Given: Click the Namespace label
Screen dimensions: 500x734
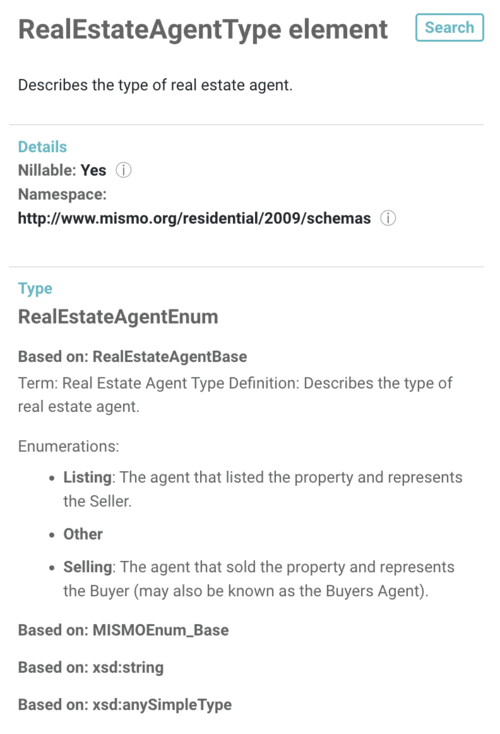Looking at the screenshot, I should (x=62, y=194).
